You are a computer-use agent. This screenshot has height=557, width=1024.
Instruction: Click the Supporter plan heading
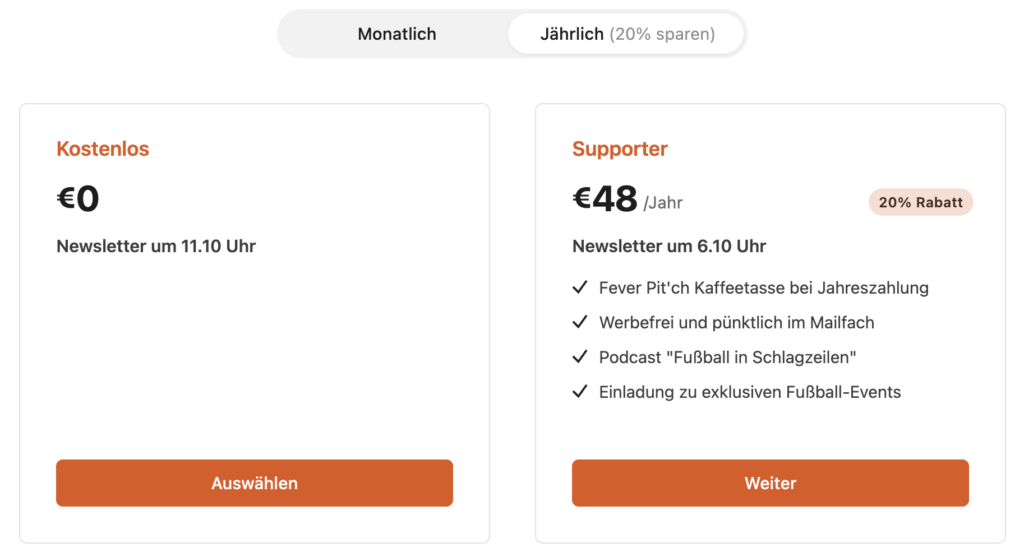[620, 149]
